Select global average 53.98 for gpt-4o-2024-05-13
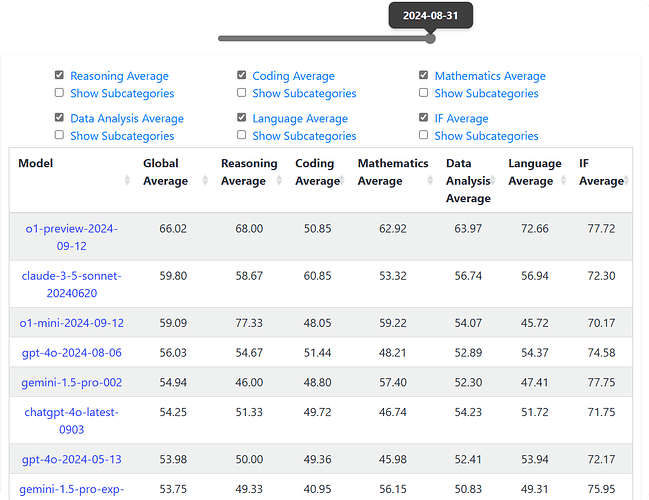 [173, 459]
